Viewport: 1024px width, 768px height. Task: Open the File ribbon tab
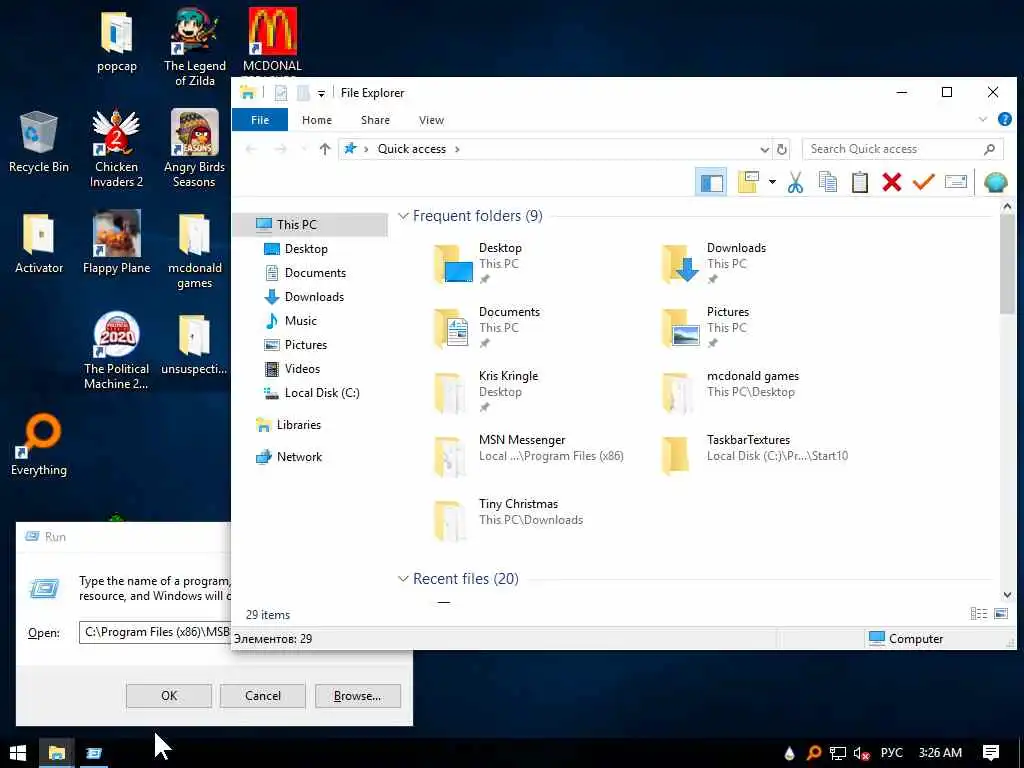(260, 120)
